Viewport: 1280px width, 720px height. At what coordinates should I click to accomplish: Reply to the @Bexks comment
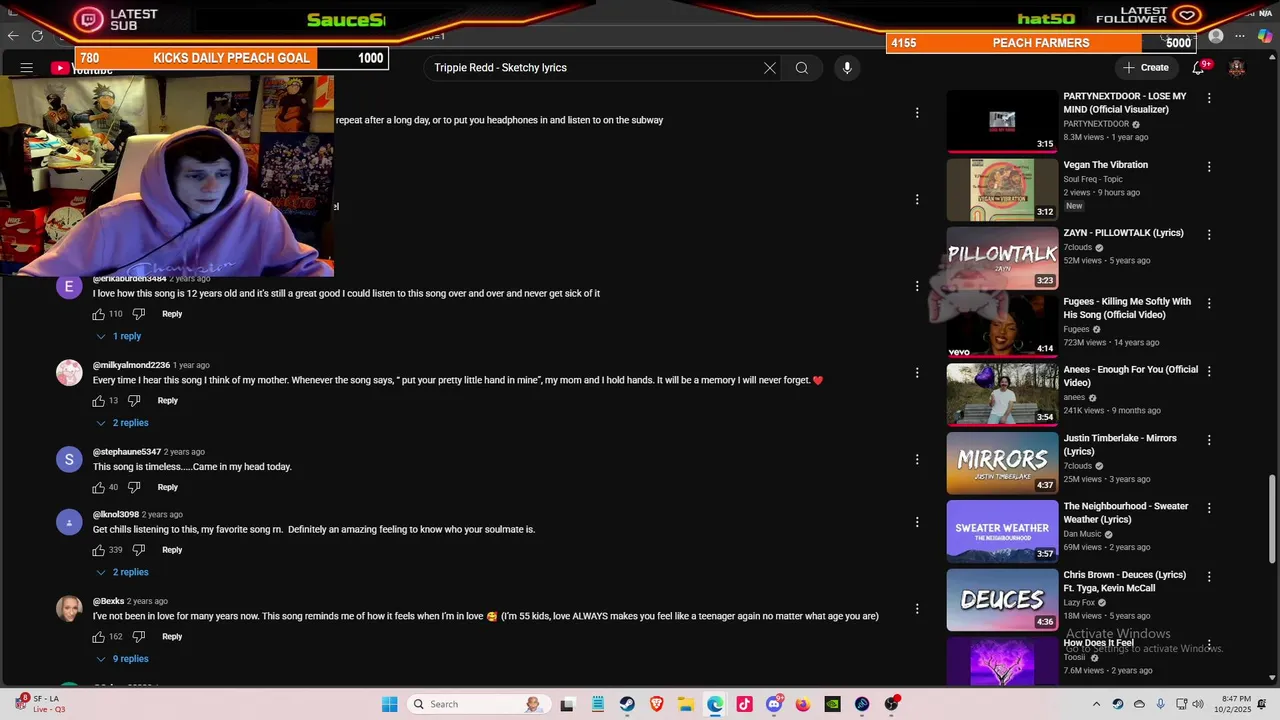[172, 637]
